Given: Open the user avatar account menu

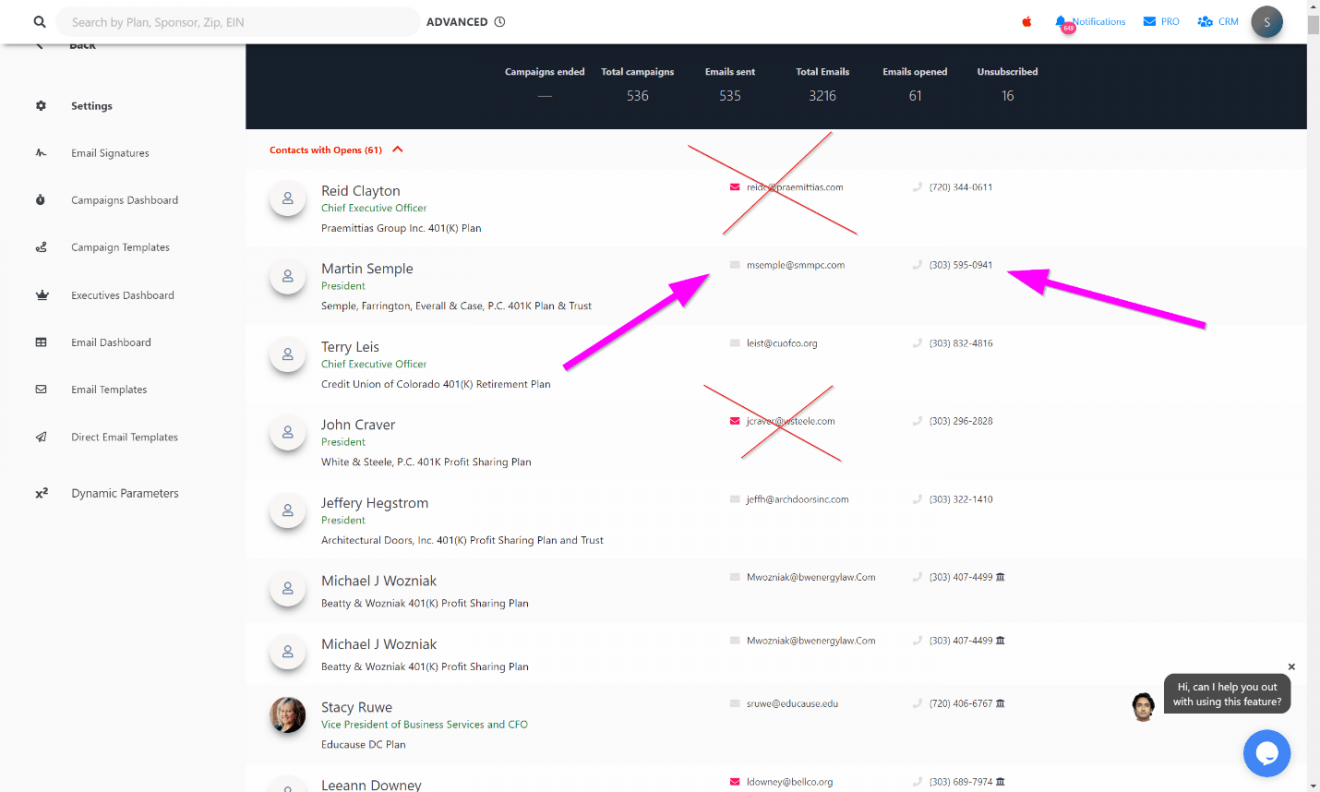Looking at the screenshot, I should pos(1266,22).
